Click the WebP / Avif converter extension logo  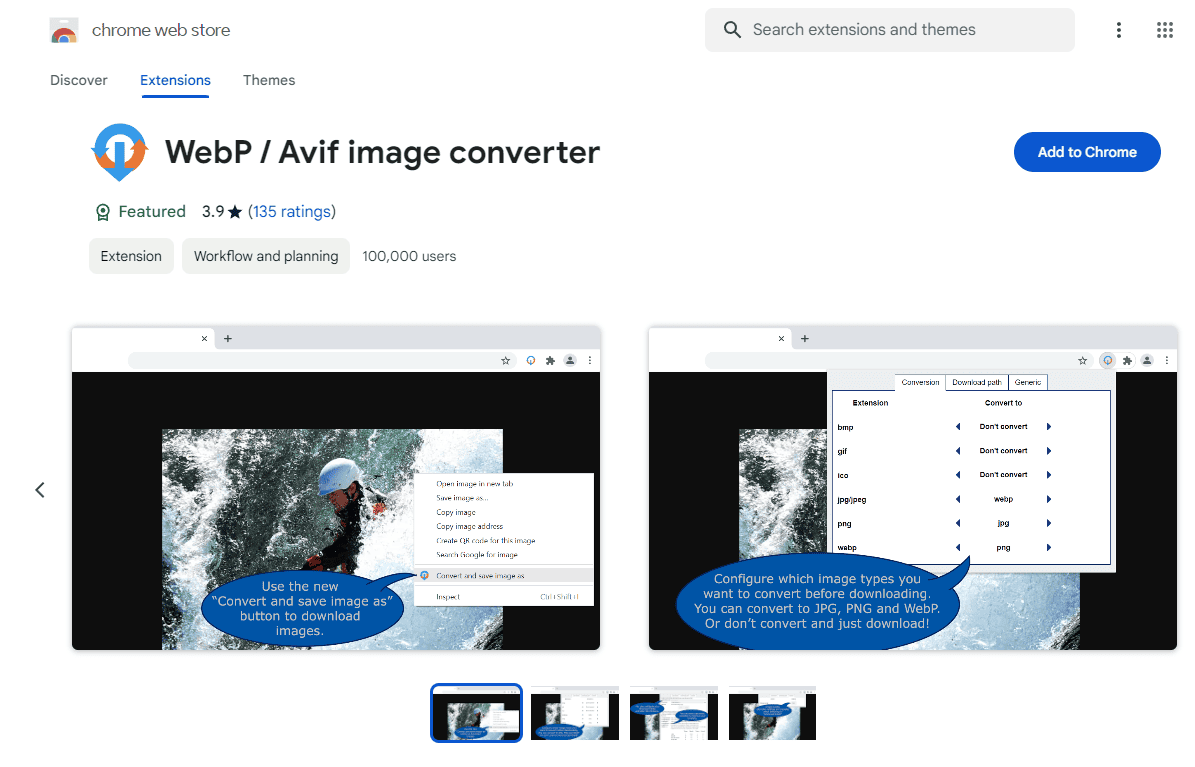click(x=120, y=152)
